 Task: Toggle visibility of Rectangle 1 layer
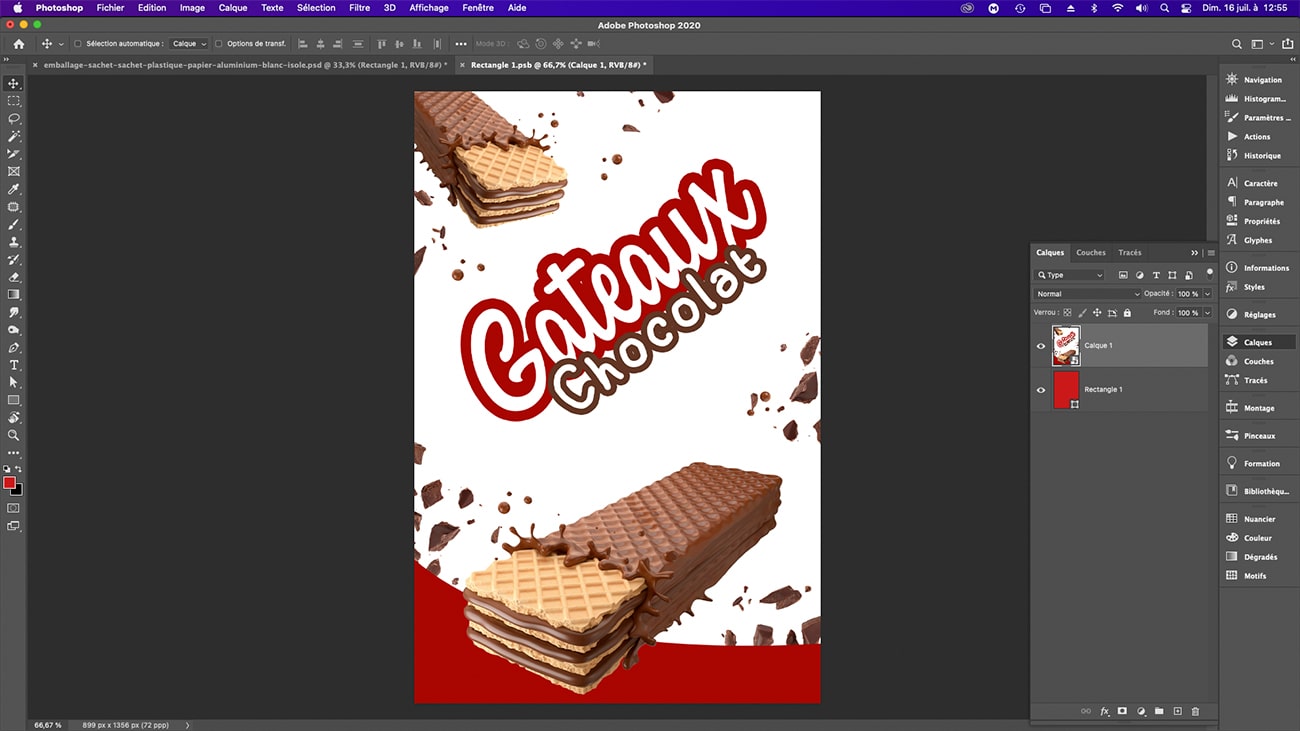(x=1041, y=390)
